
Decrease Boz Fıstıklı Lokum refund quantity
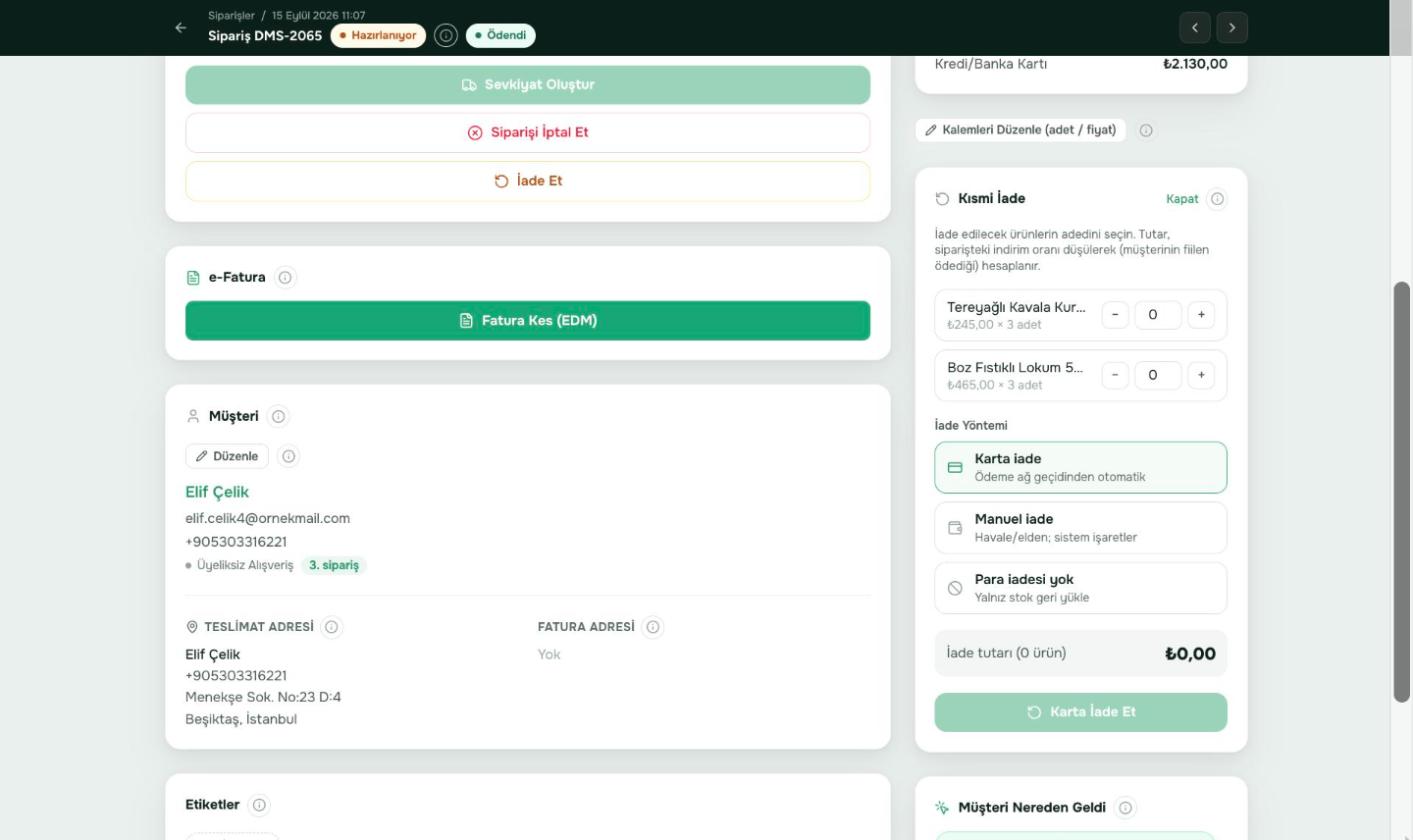click(1116, 375)
